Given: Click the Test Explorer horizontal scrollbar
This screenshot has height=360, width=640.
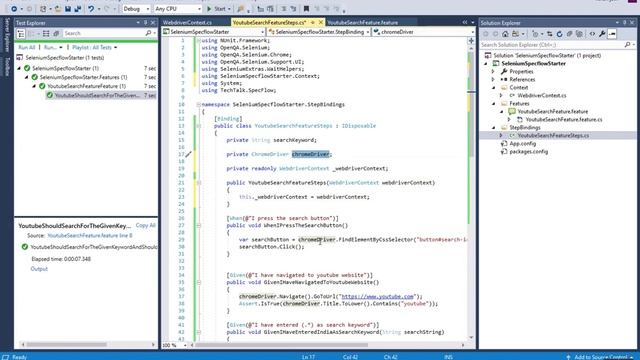Looking at the screenshot, I should coord(67,344).
